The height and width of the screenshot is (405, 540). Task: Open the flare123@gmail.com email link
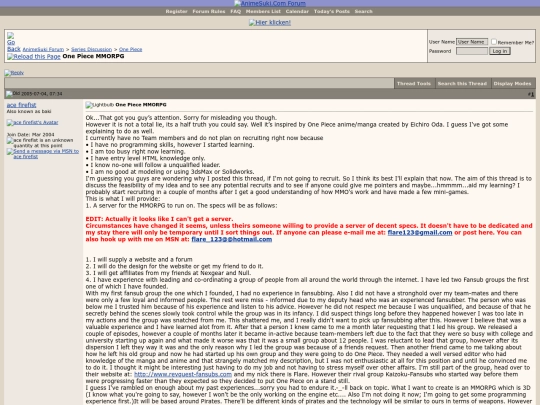point(420,232)
